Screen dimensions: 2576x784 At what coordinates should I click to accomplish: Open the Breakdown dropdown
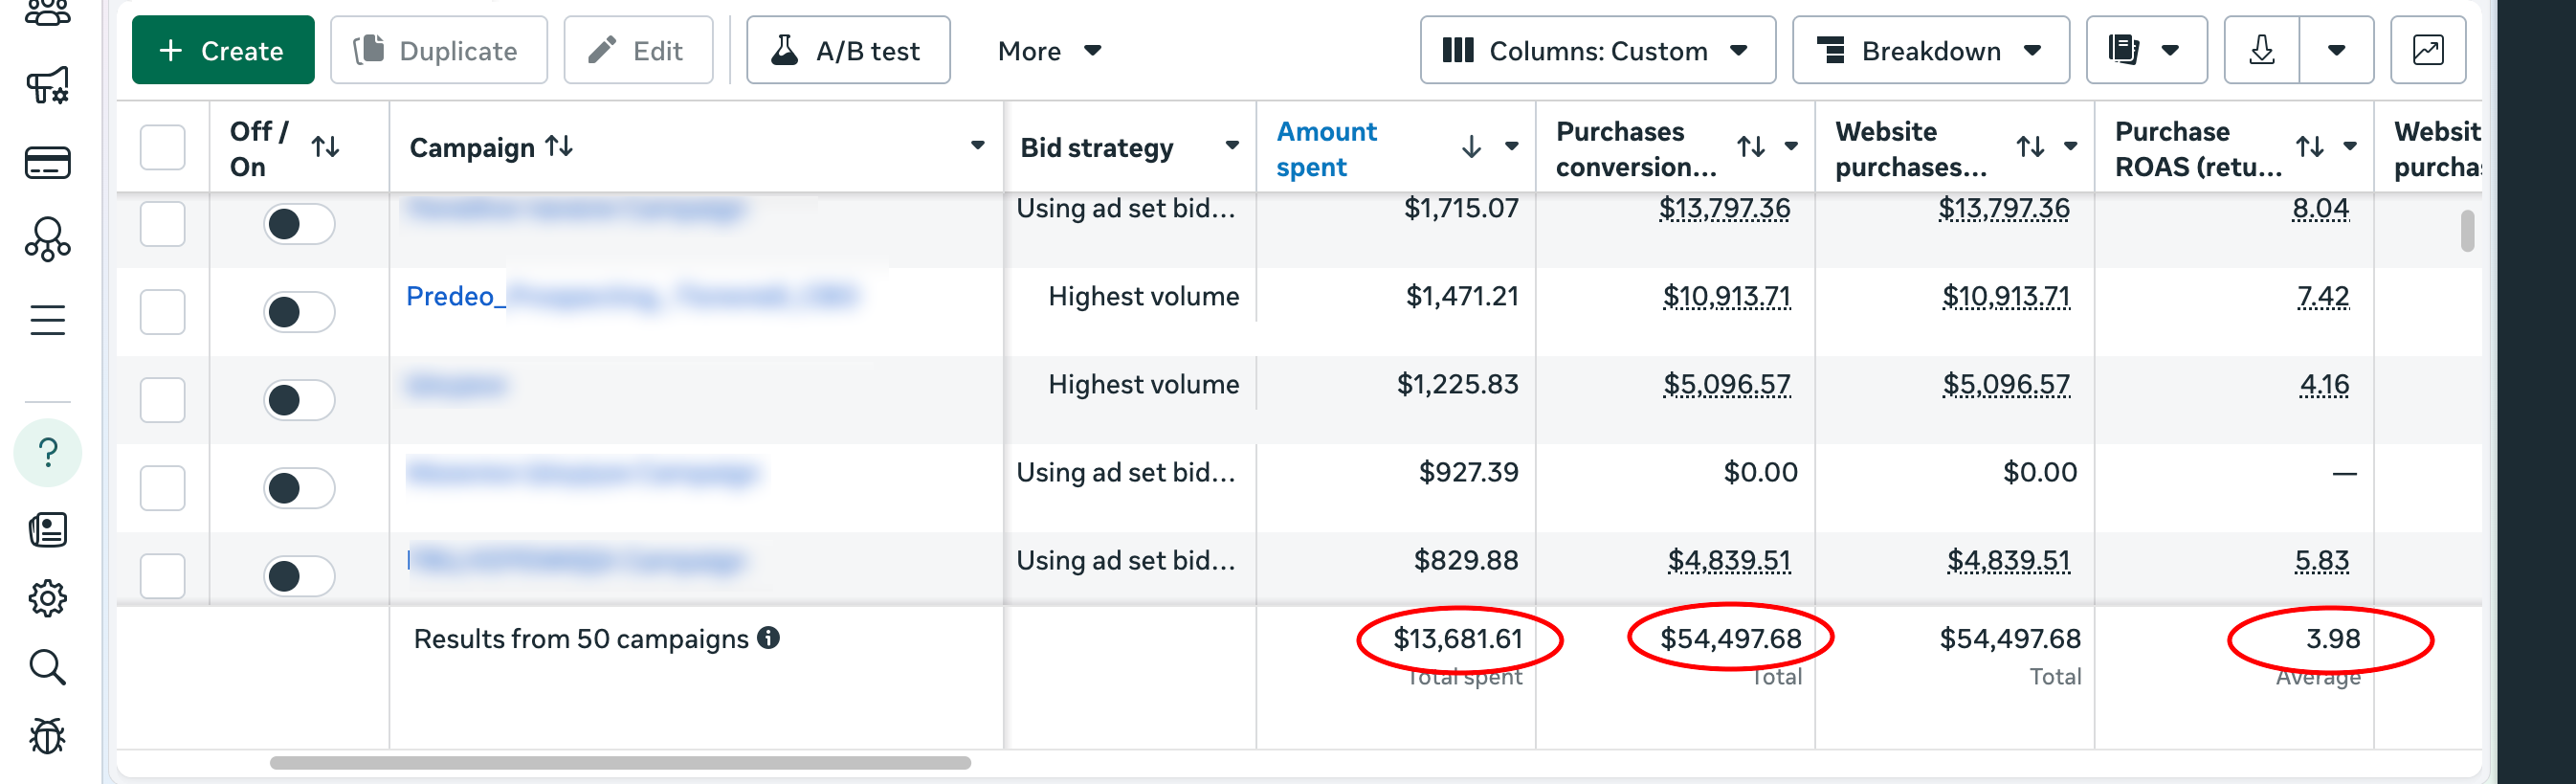[x=1929, y=50]
